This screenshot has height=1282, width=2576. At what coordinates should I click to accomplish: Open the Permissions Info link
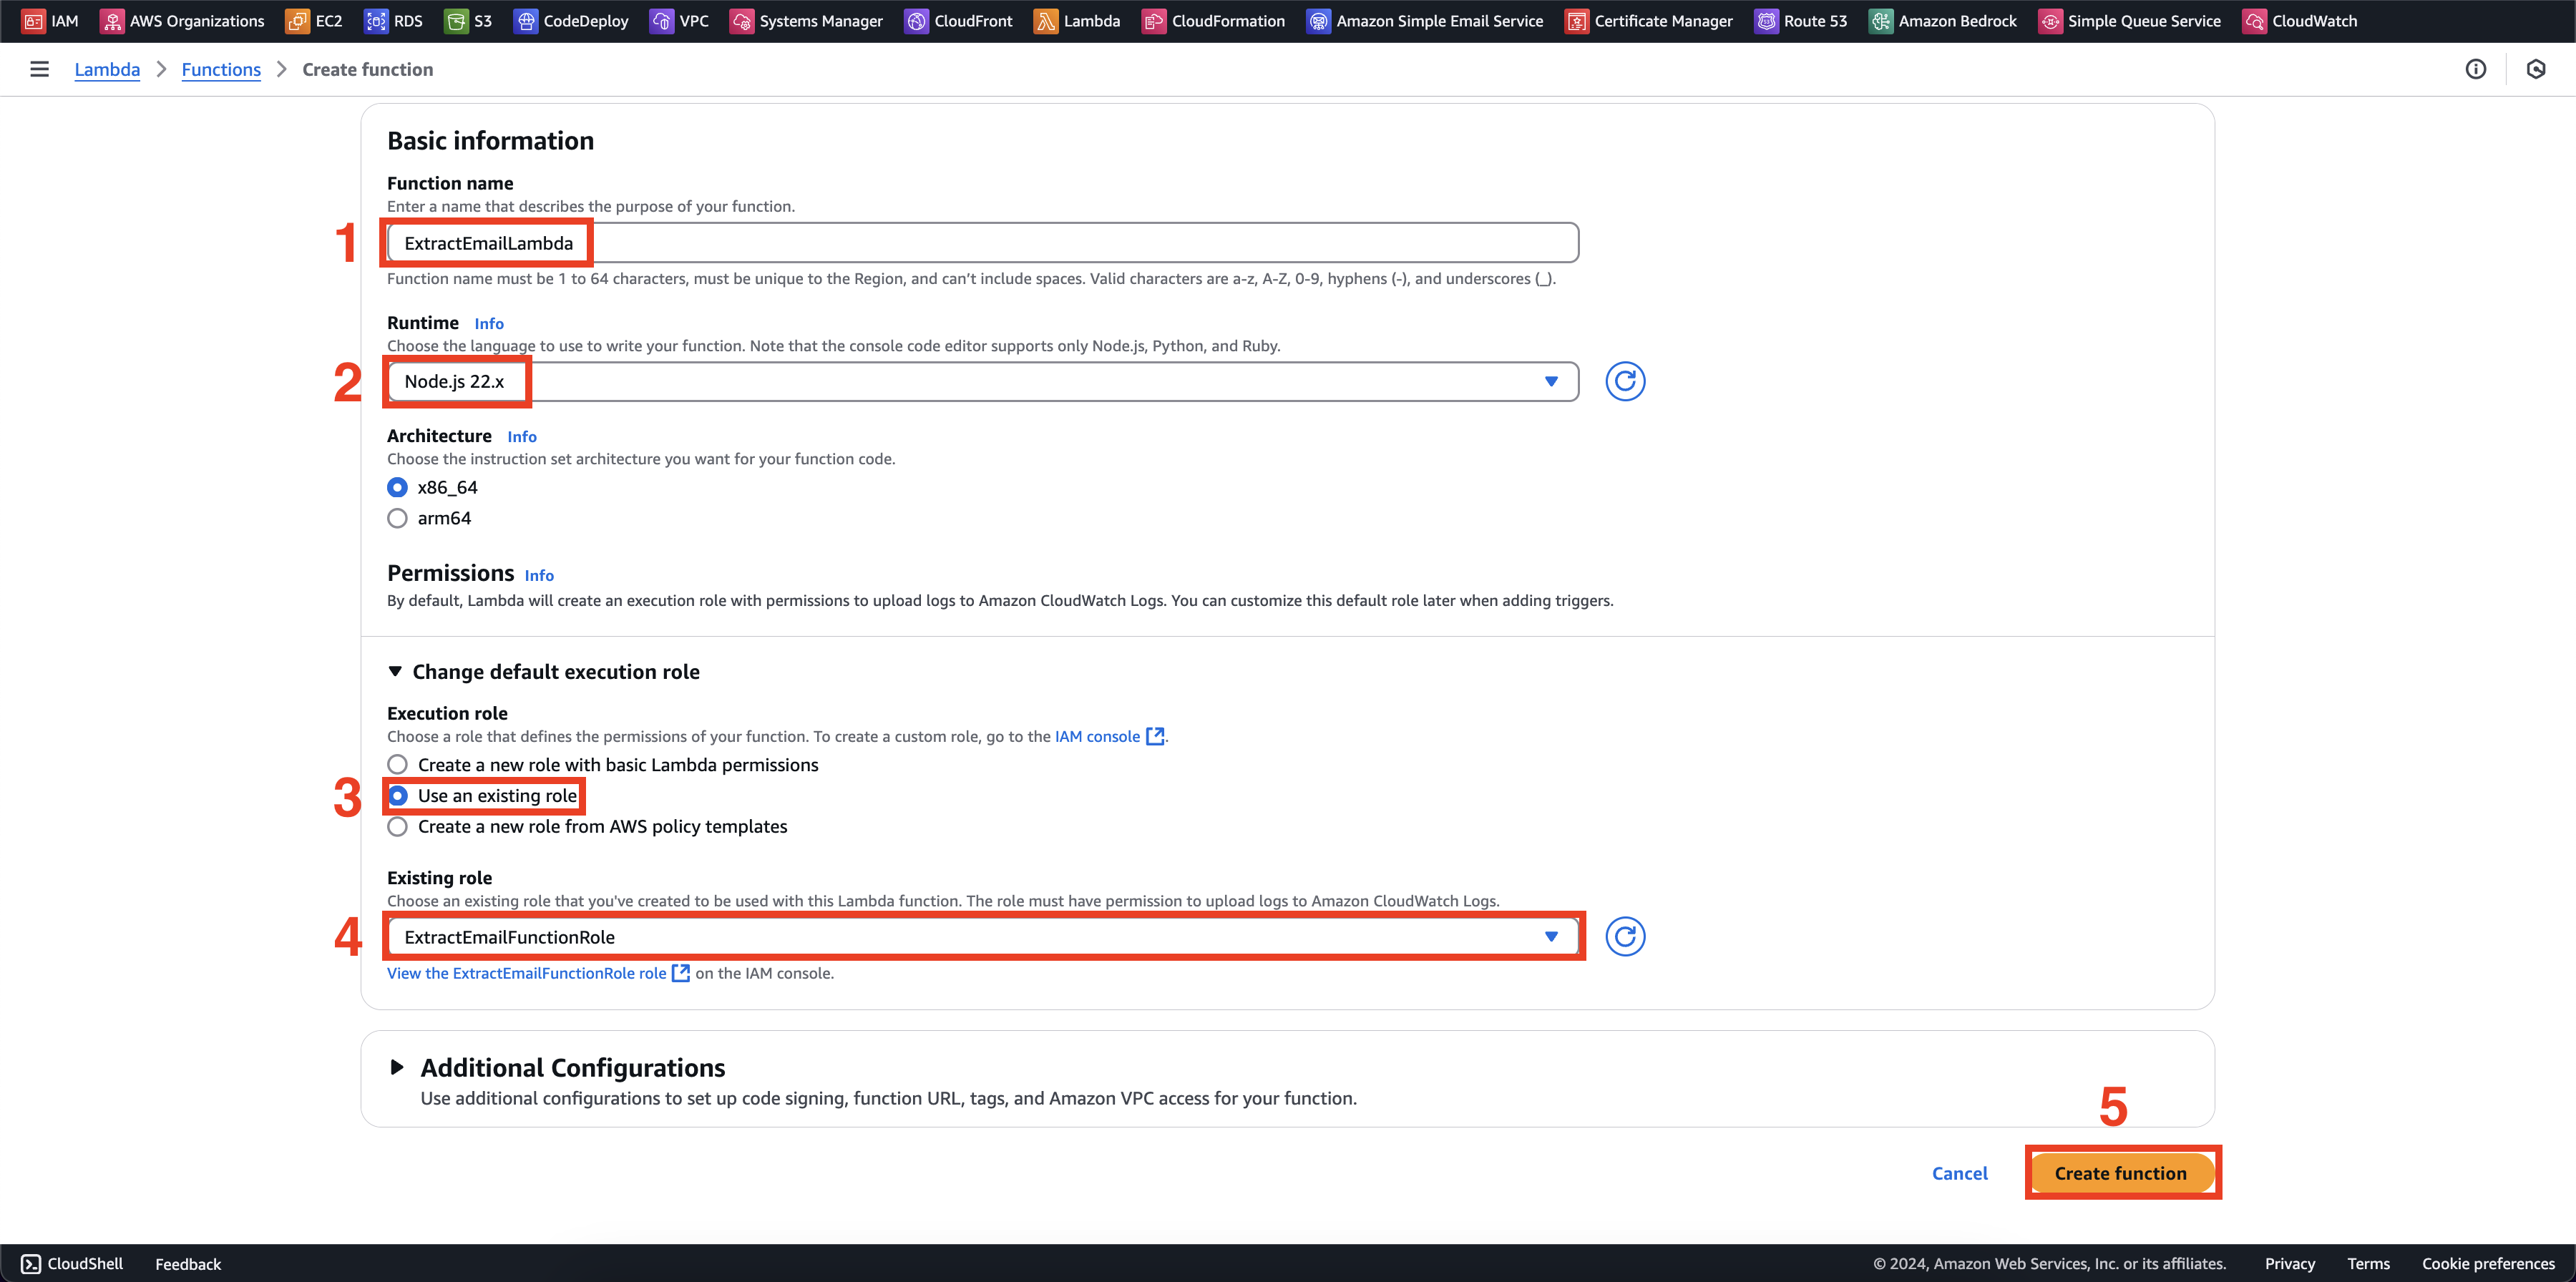tap(539, 575)
